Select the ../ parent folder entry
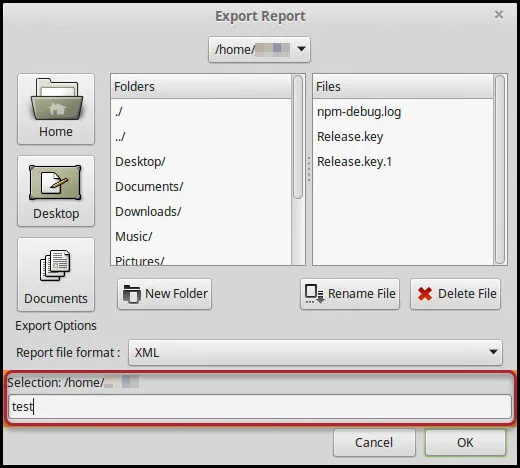The width and height of the screenshot is (520, 468). pos(201,137)
